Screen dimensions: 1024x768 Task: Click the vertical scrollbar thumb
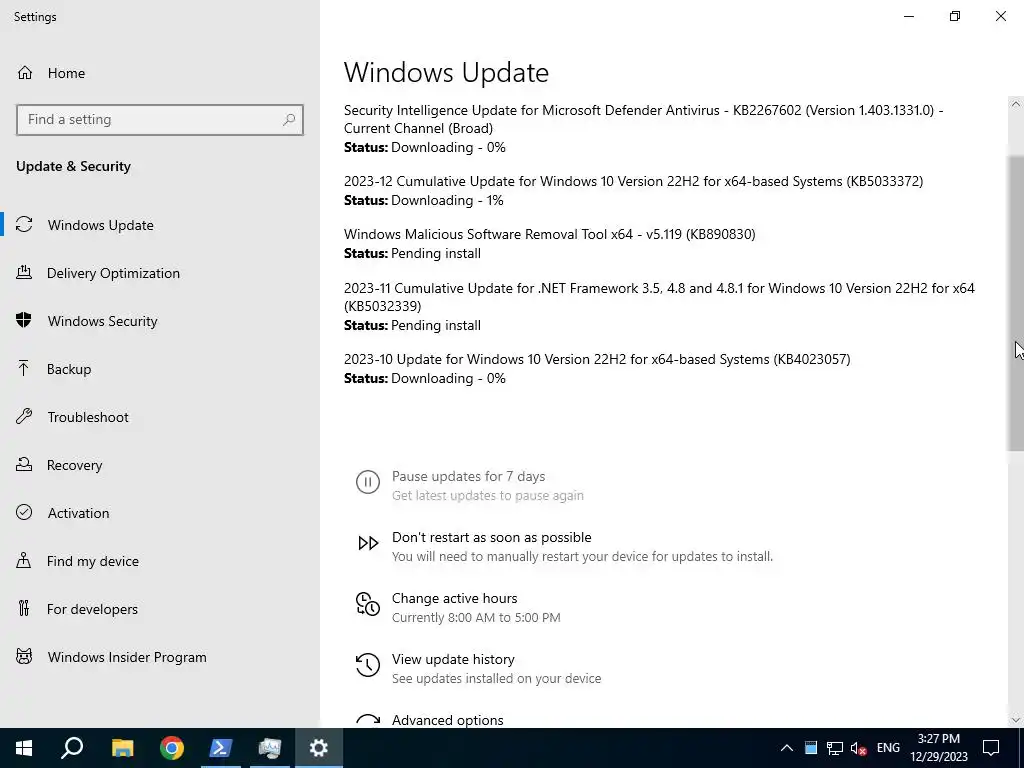click(x=1016, y=303)
